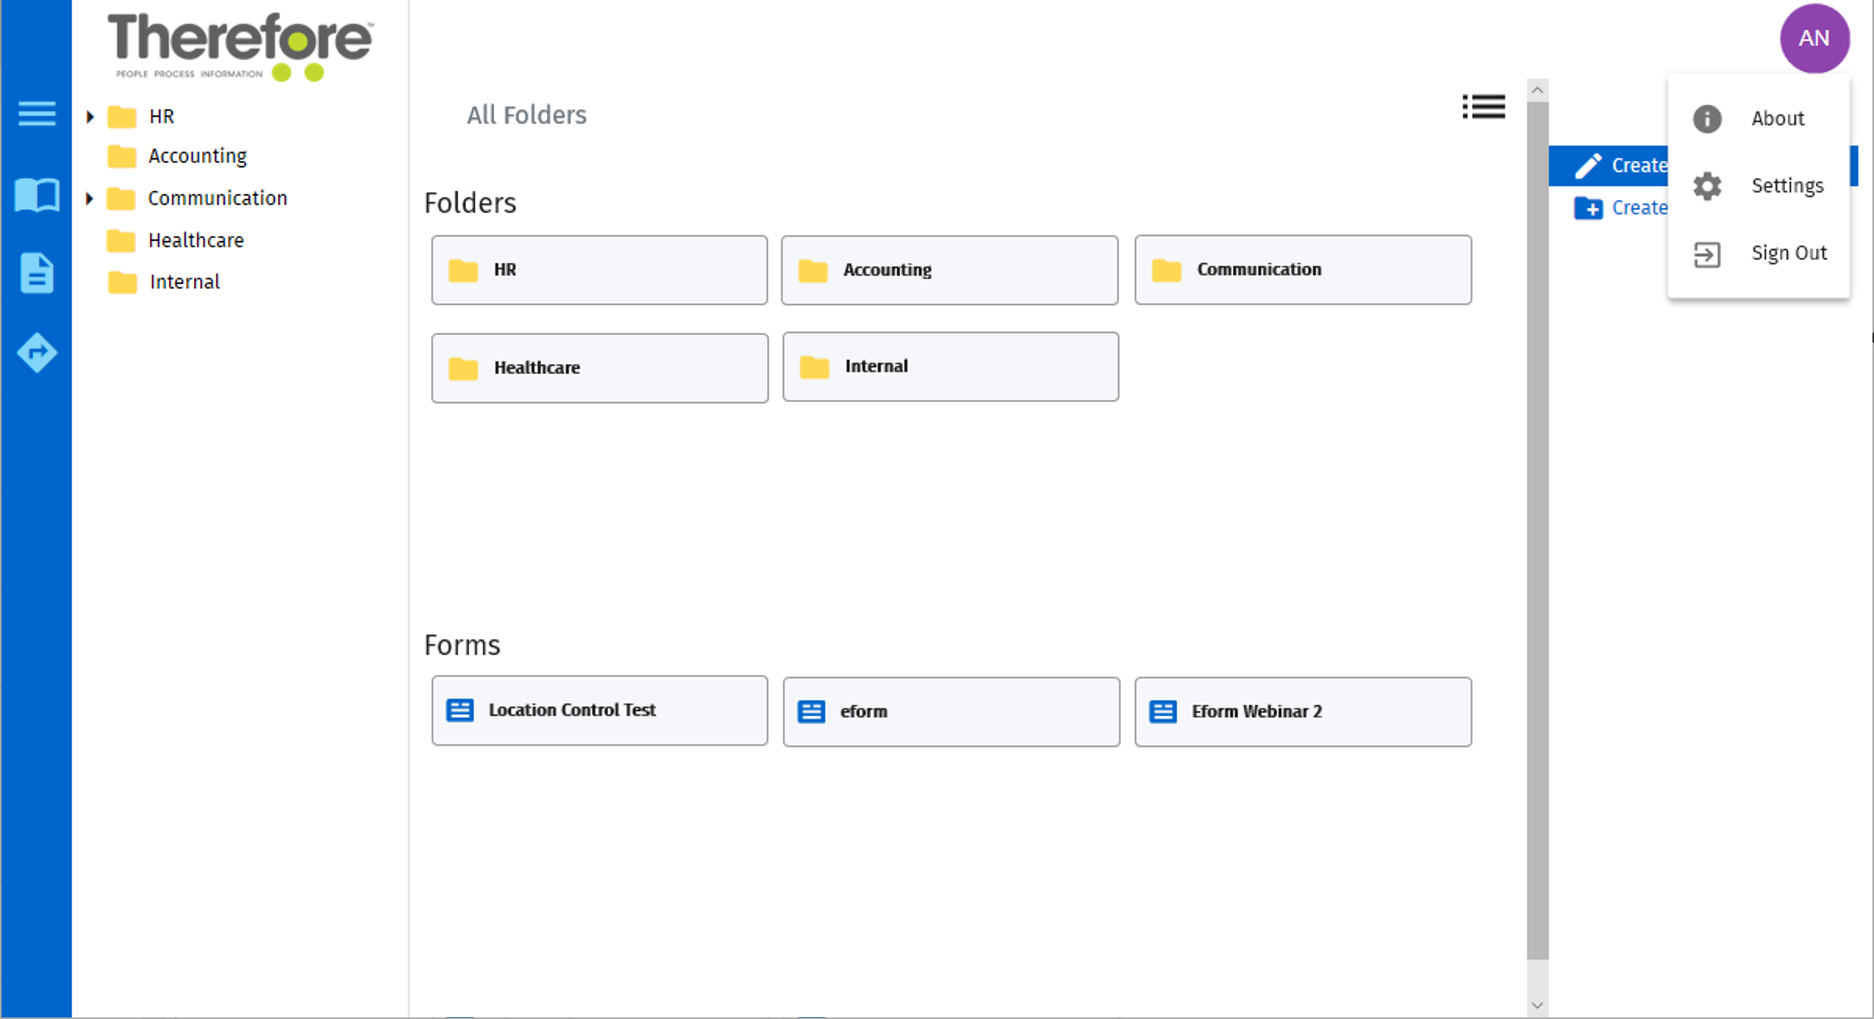This screenshot has width=1874, height=1019.
Task: Expand the HR tree node arrow
Action: click(x=90, y=117)
